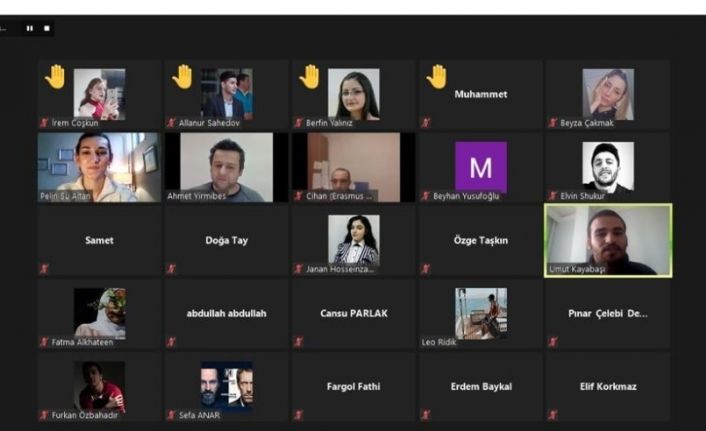The image size is (706, 431).
Task: Select Leo Ridik's profile picture tile
Action: tap(481, 313)
